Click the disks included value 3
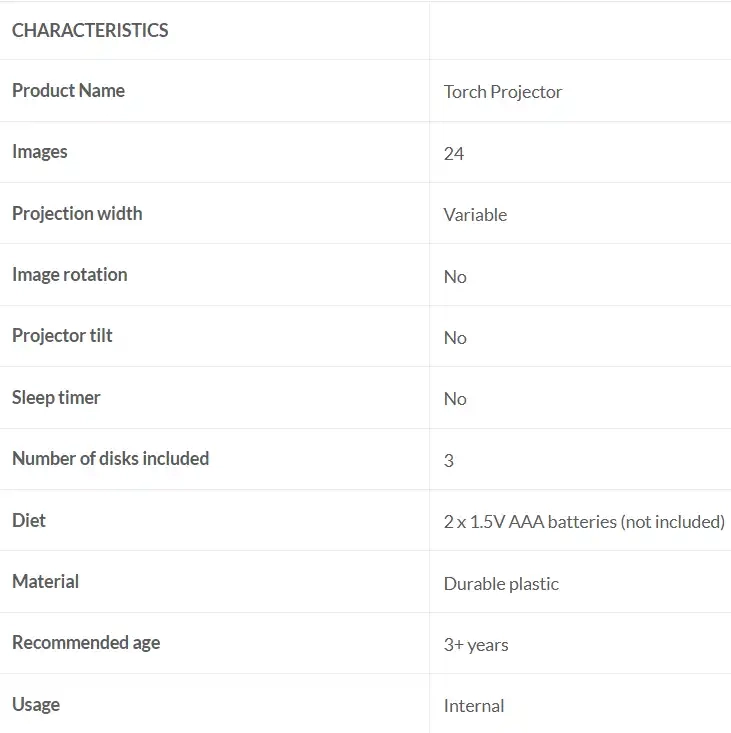This screenshot has height=733, width=731. pyautogui.click(x=449, y=461)
